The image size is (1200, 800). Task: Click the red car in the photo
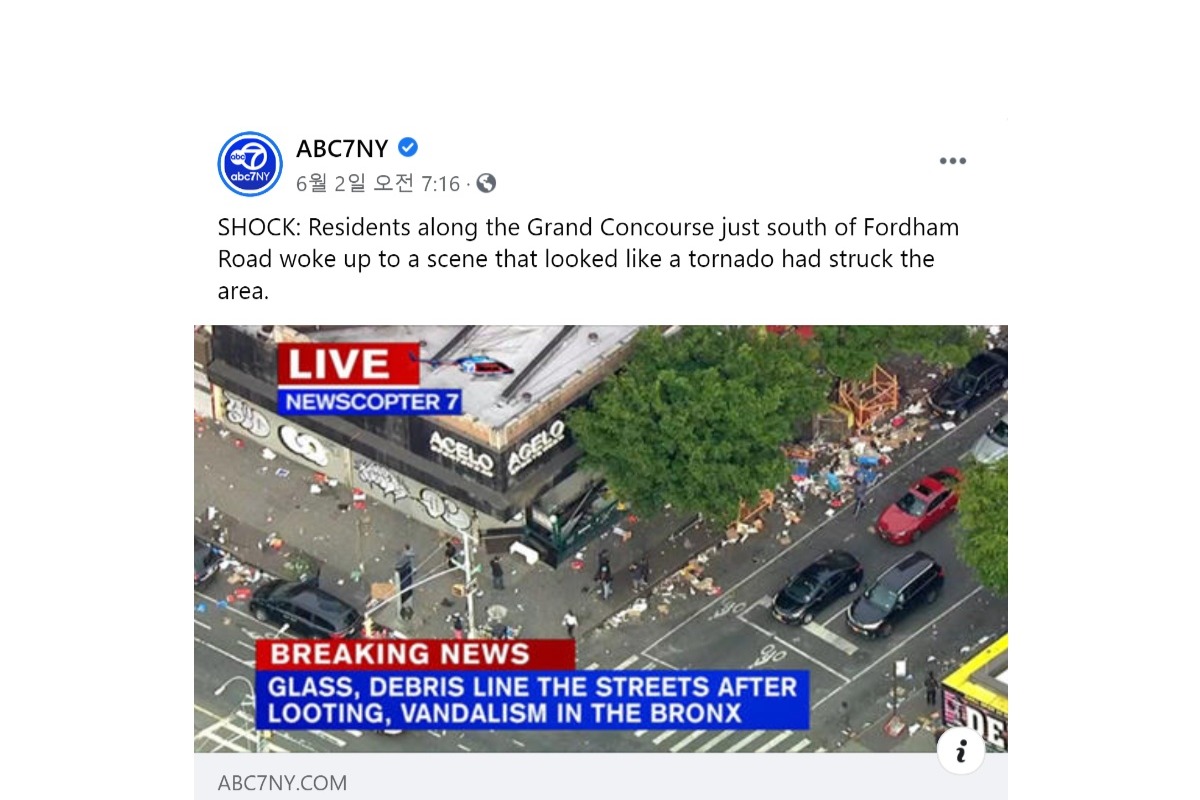920,503
